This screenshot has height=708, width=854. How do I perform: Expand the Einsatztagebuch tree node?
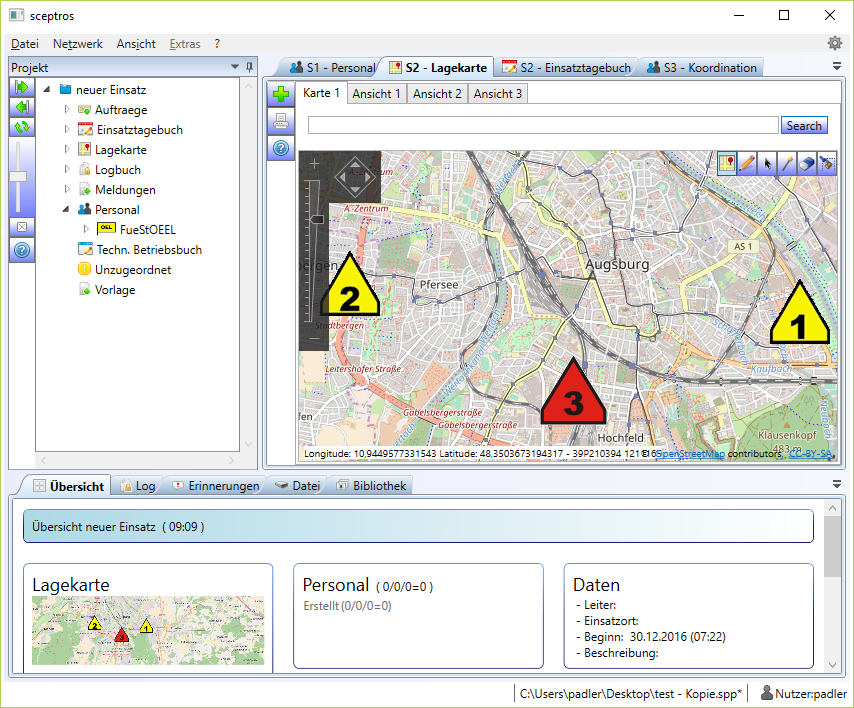click(67, 130)
